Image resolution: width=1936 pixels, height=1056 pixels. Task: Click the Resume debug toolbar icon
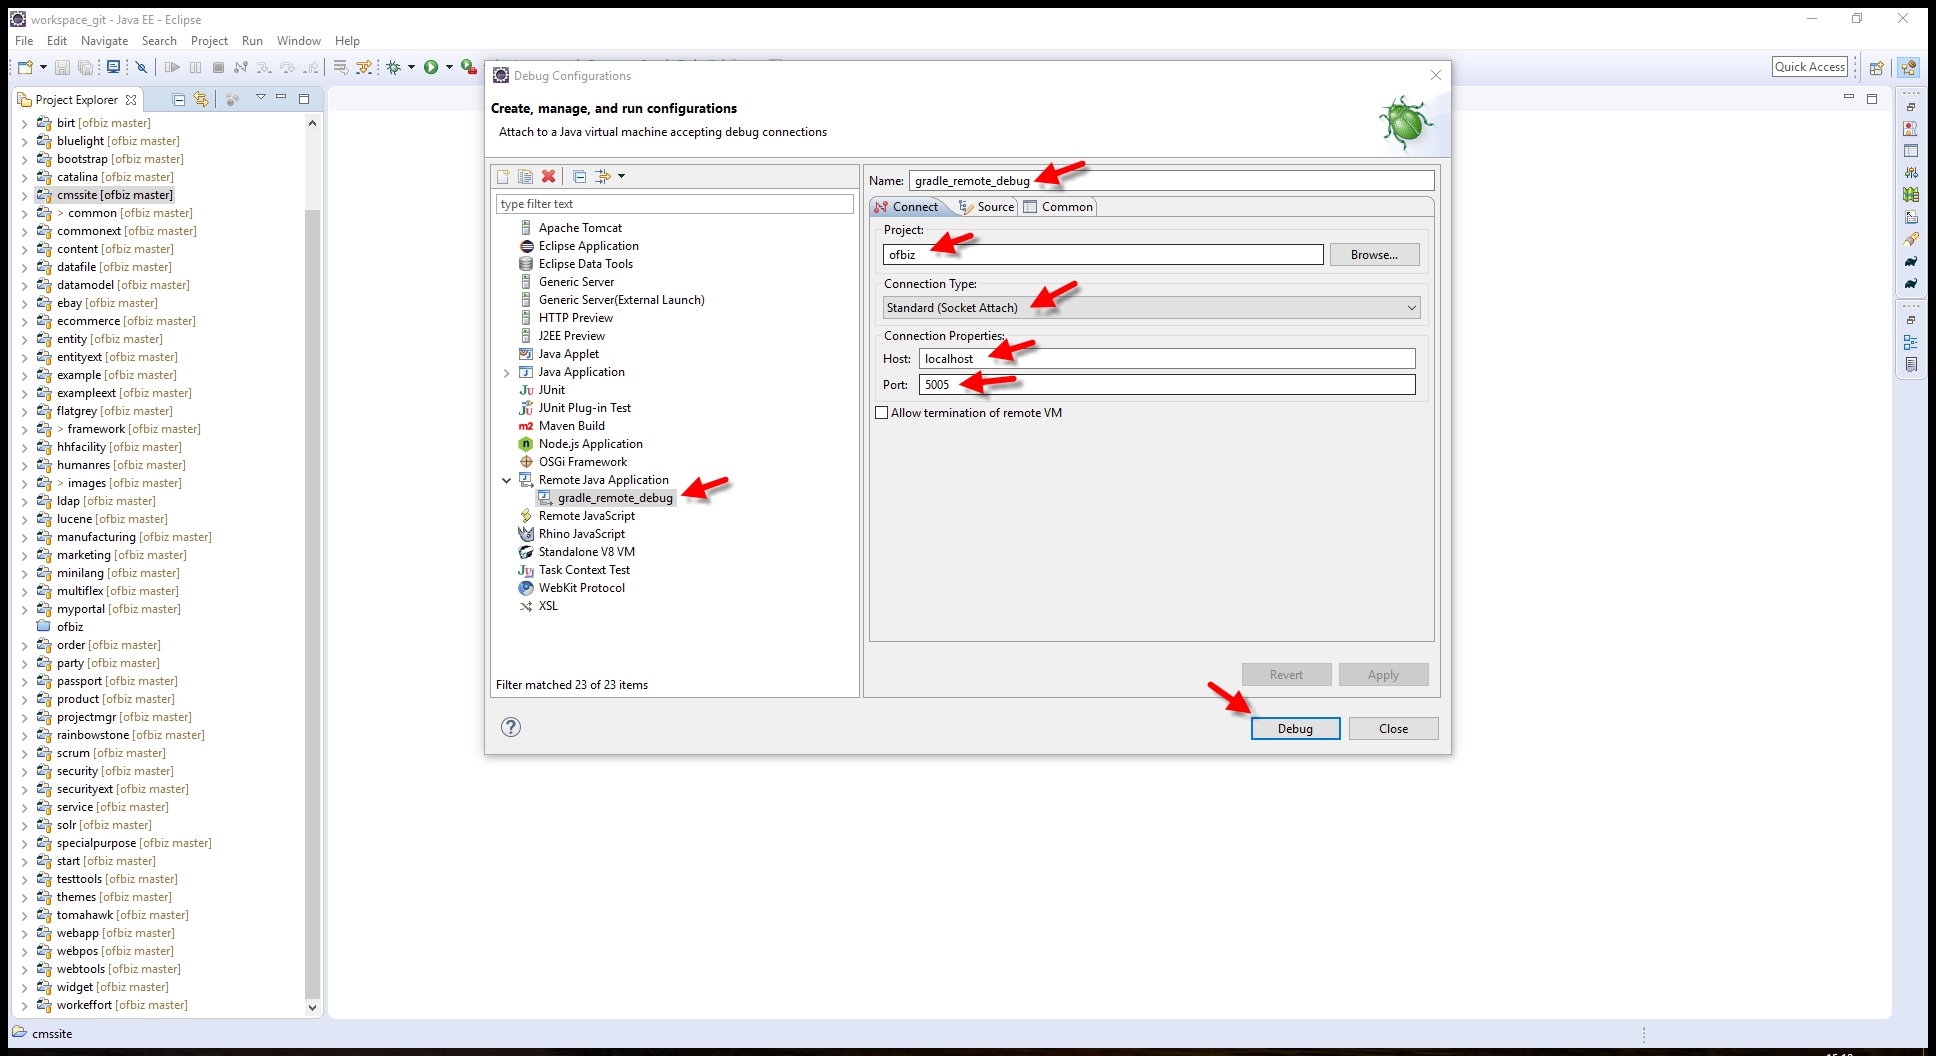(172, 67)
